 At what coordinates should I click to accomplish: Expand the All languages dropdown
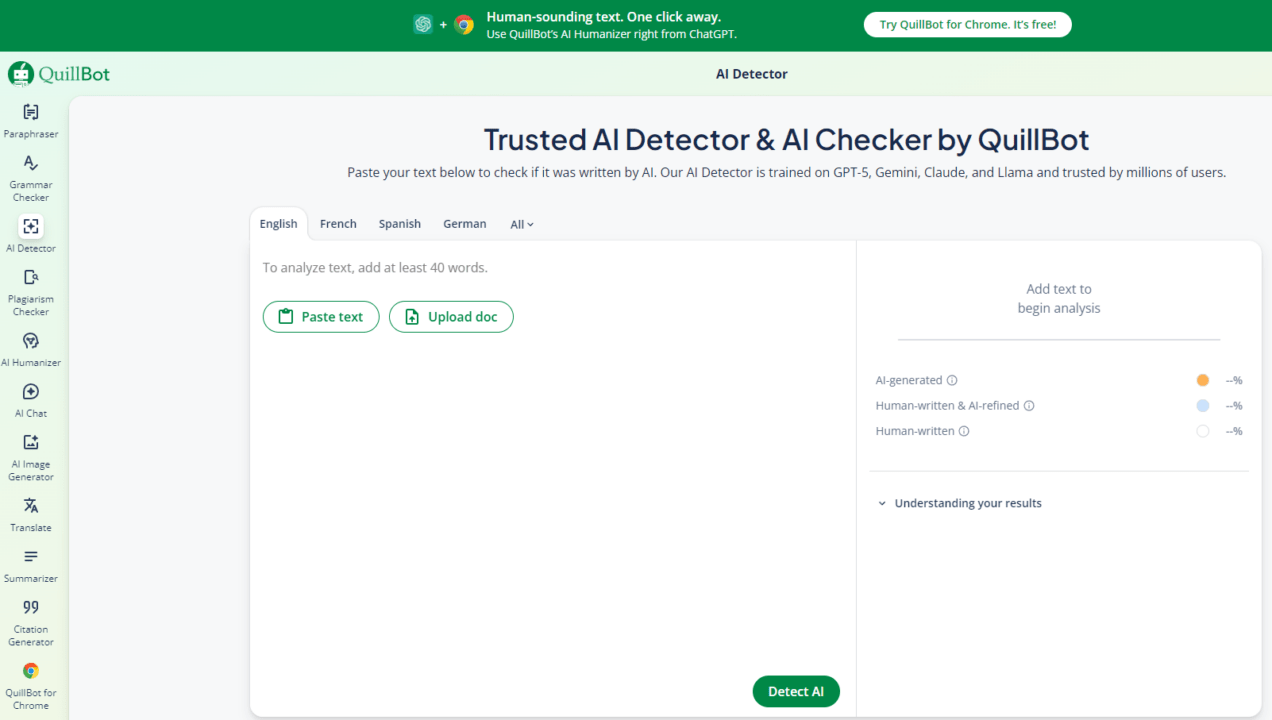pos(522,225)
